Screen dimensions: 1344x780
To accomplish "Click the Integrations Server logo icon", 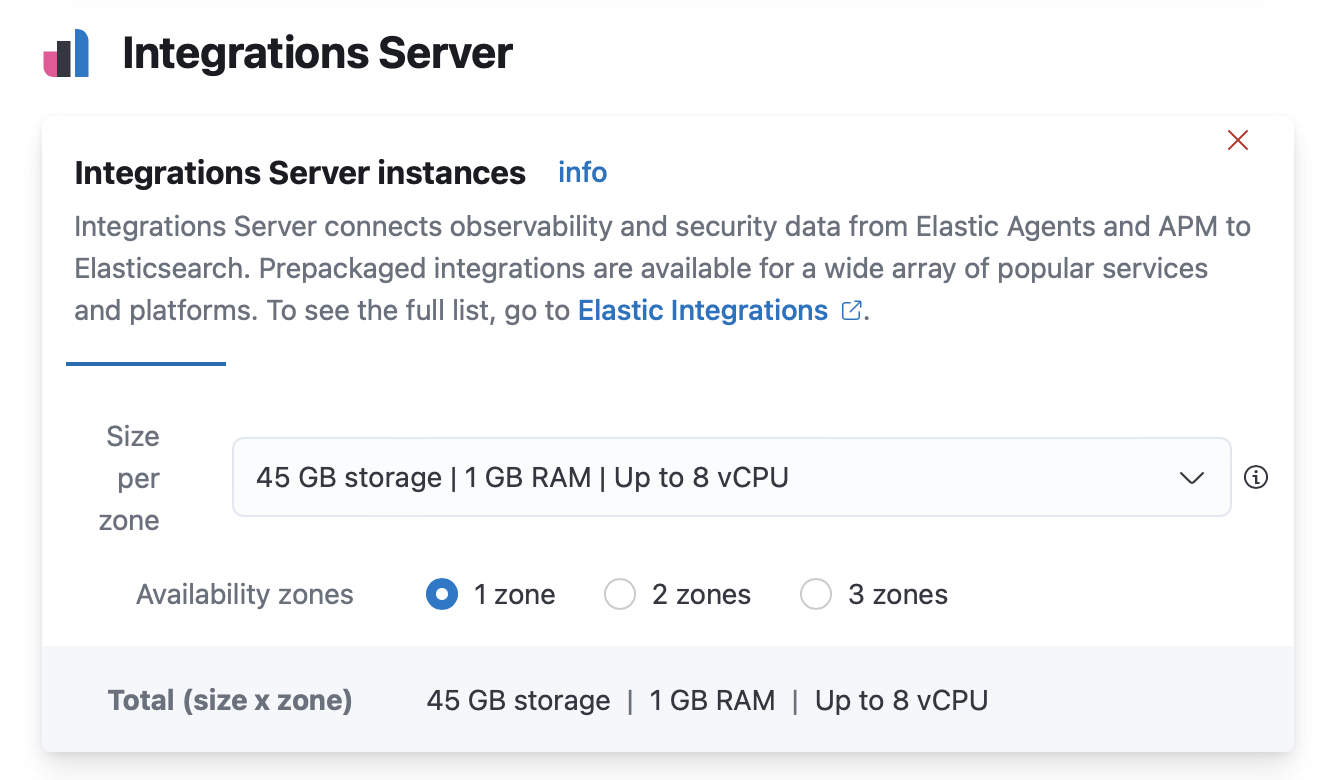I will pos(64,52).
